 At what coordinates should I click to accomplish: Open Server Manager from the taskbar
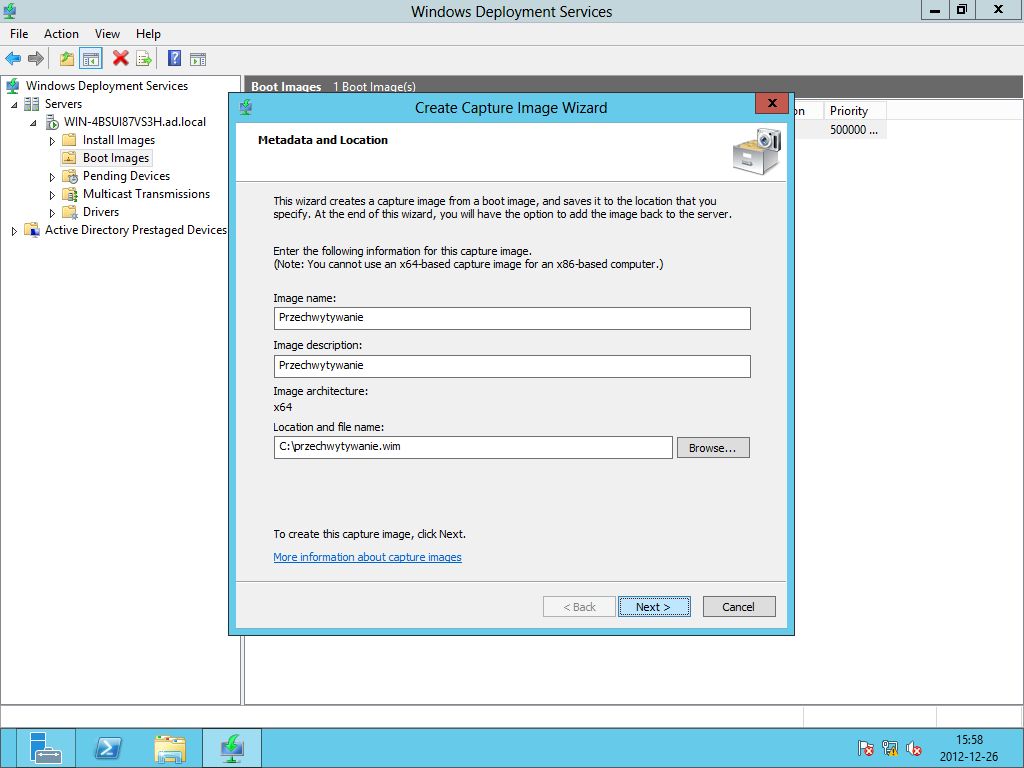(x=45, y=748)
